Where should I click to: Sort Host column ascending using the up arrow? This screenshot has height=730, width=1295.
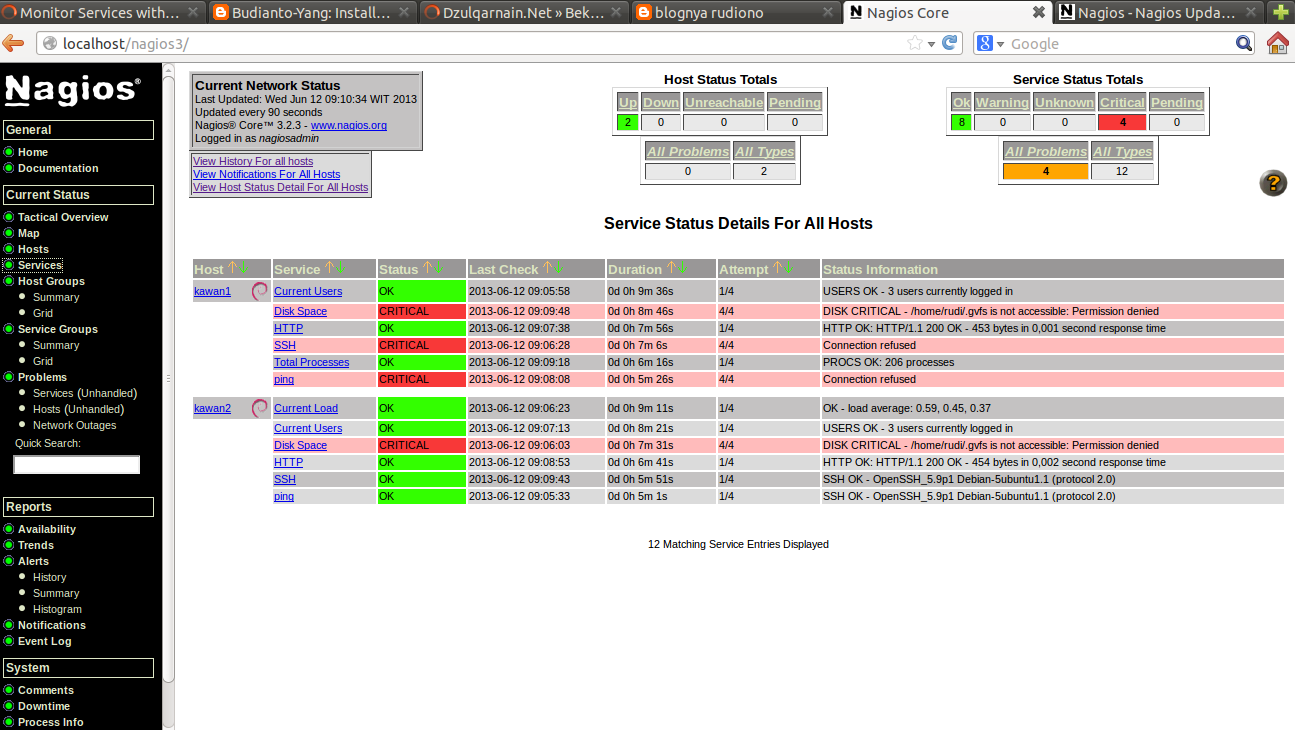[x=232, y=268]
